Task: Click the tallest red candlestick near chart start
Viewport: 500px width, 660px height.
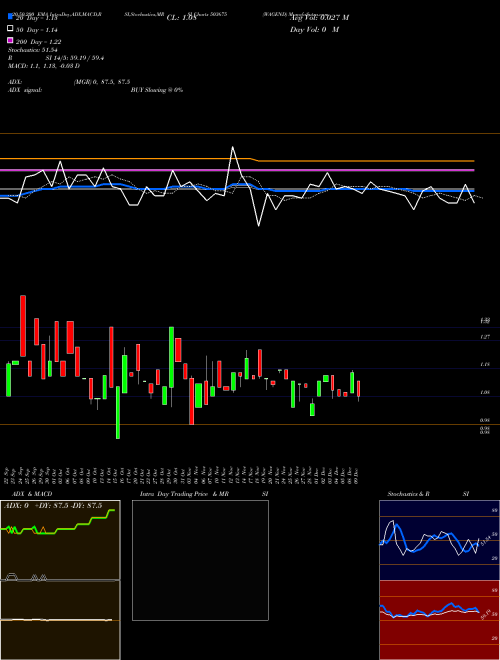Action: (x=23, y=326)
